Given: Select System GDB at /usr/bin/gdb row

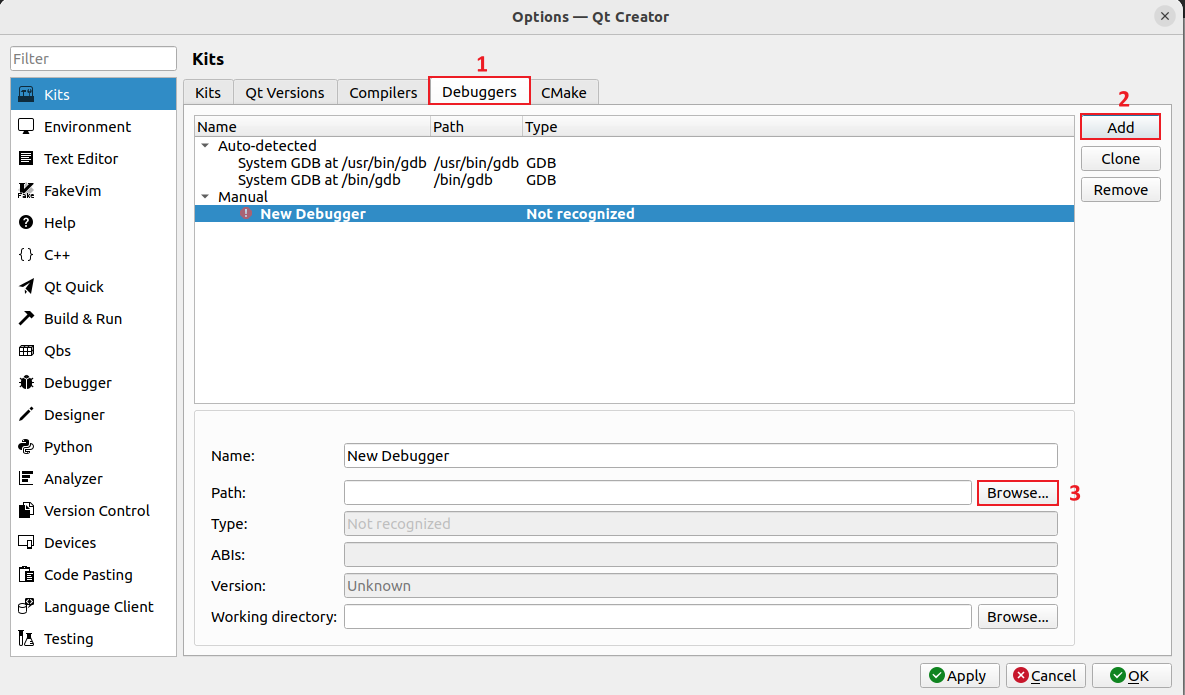Looking at the screenshot, I should (x=634, y=162).
